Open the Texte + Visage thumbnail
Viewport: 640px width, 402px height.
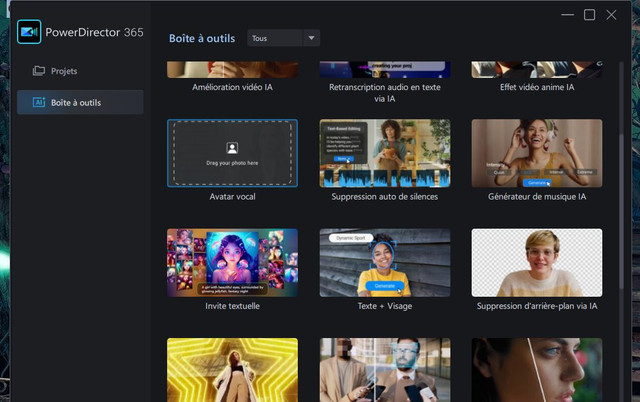tap(384, 262)
